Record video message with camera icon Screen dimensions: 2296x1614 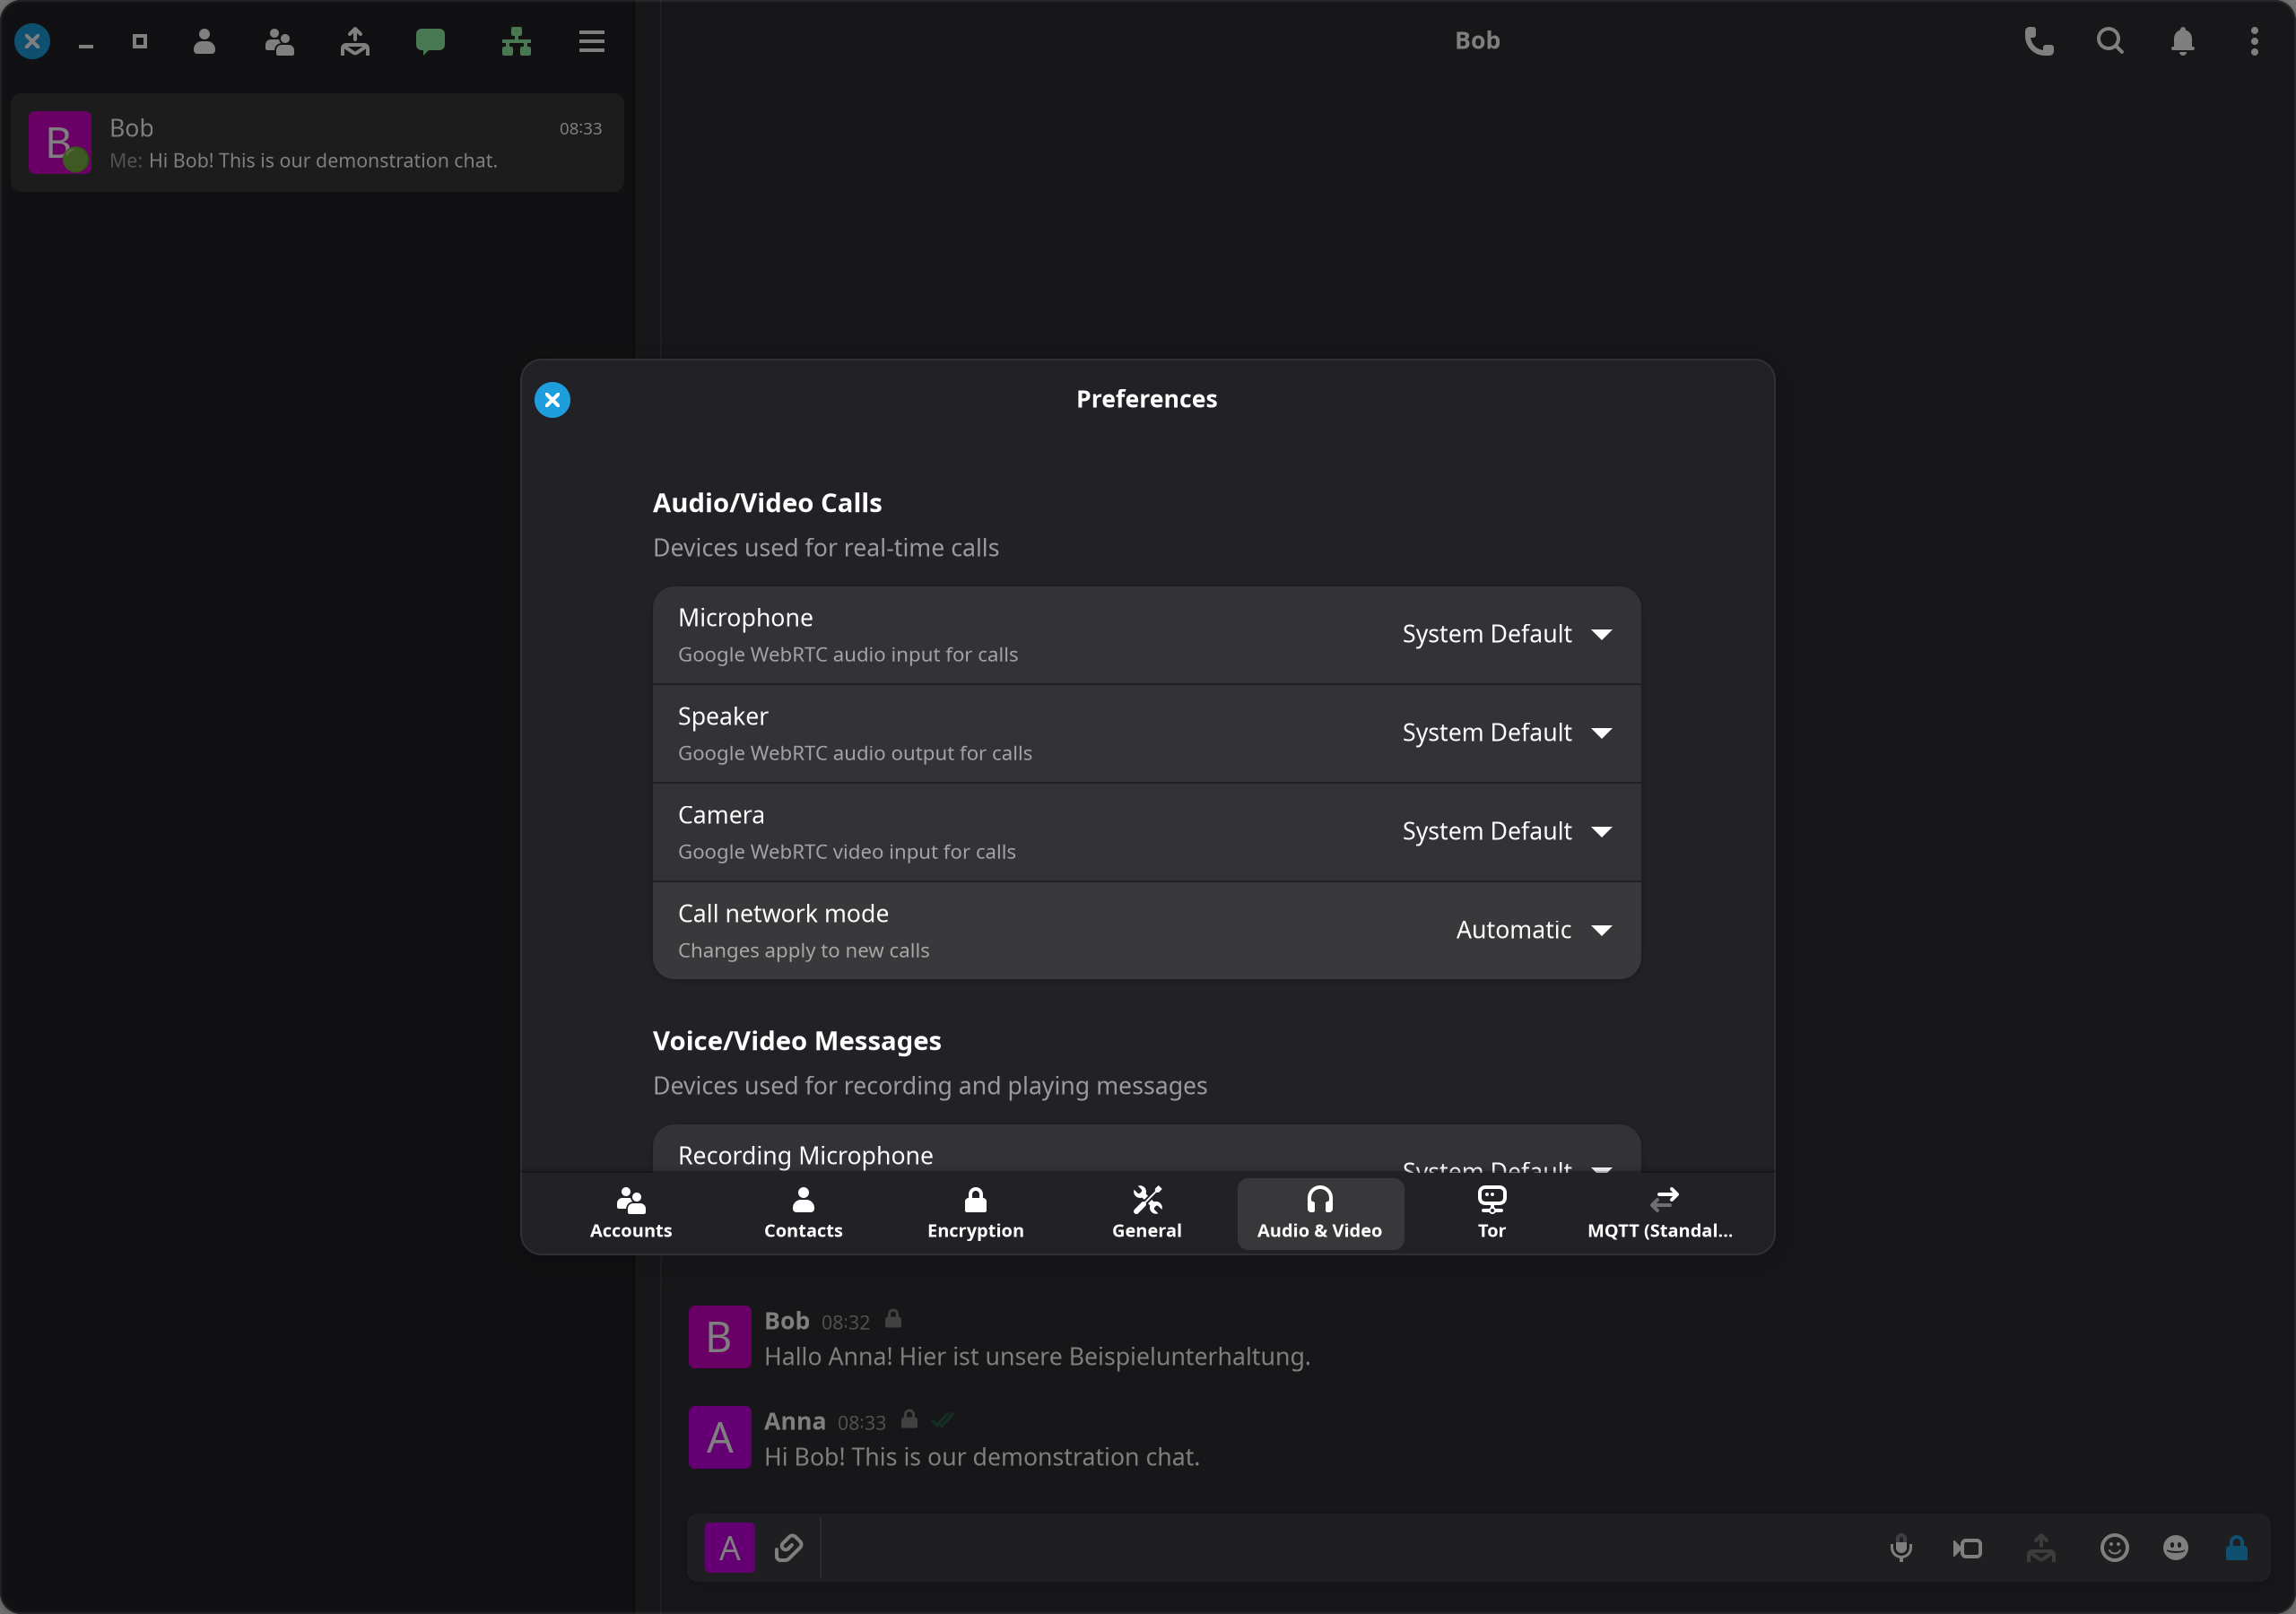tap(1968, 1548)
